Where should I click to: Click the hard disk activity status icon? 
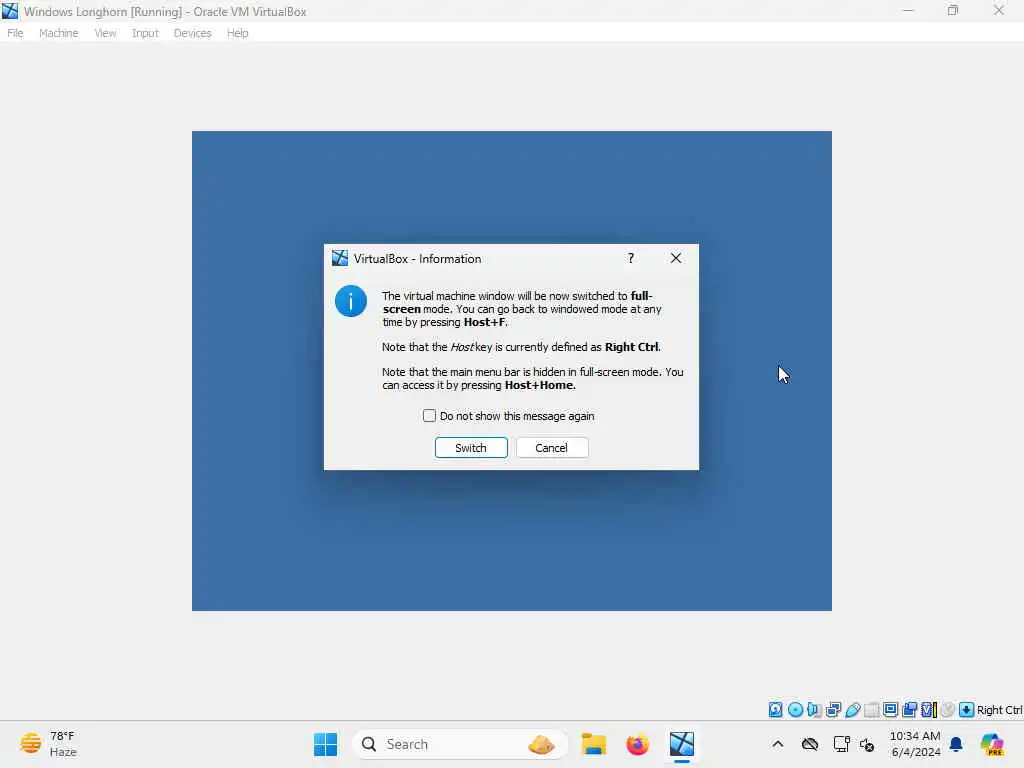click(x=775, y=710)
